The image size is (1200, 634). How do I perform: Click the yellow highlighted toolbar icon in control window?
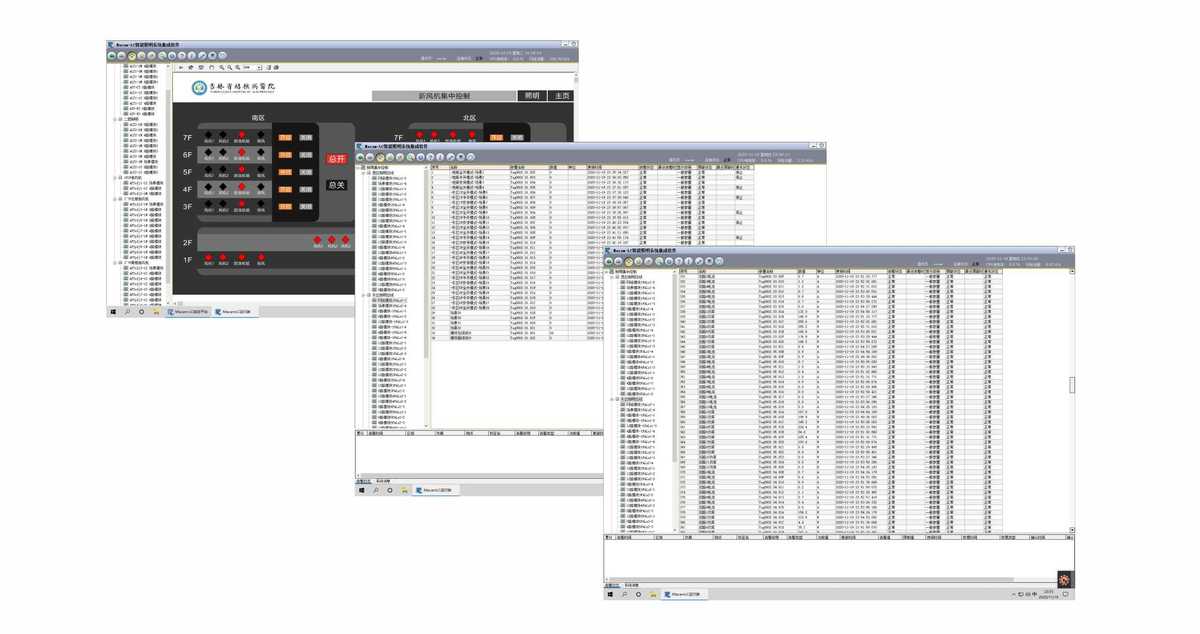click(133, 56)
